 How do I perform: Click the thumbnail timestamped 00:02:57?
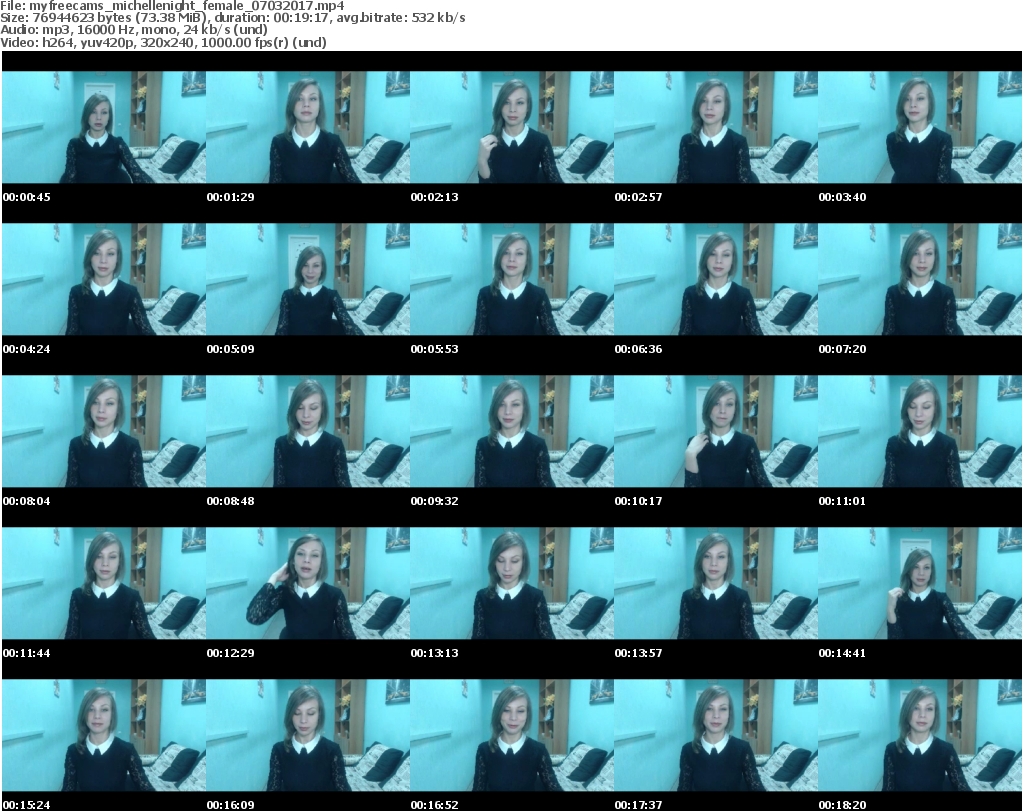(x=716, y=127)
